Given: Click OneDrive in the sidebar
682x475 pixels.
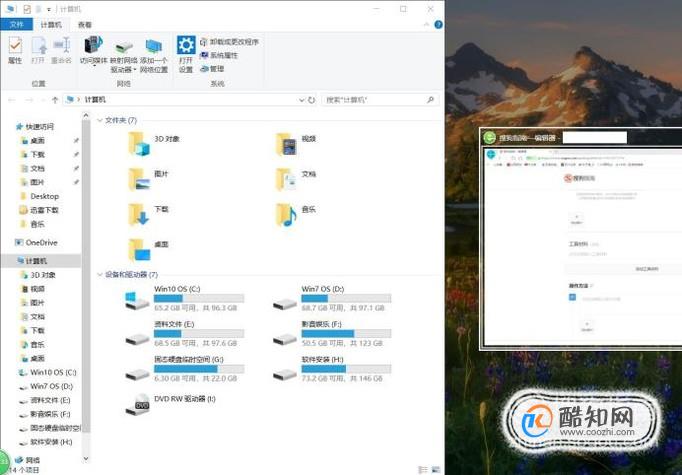Looking at the screenshot, I should coord(36,243).
